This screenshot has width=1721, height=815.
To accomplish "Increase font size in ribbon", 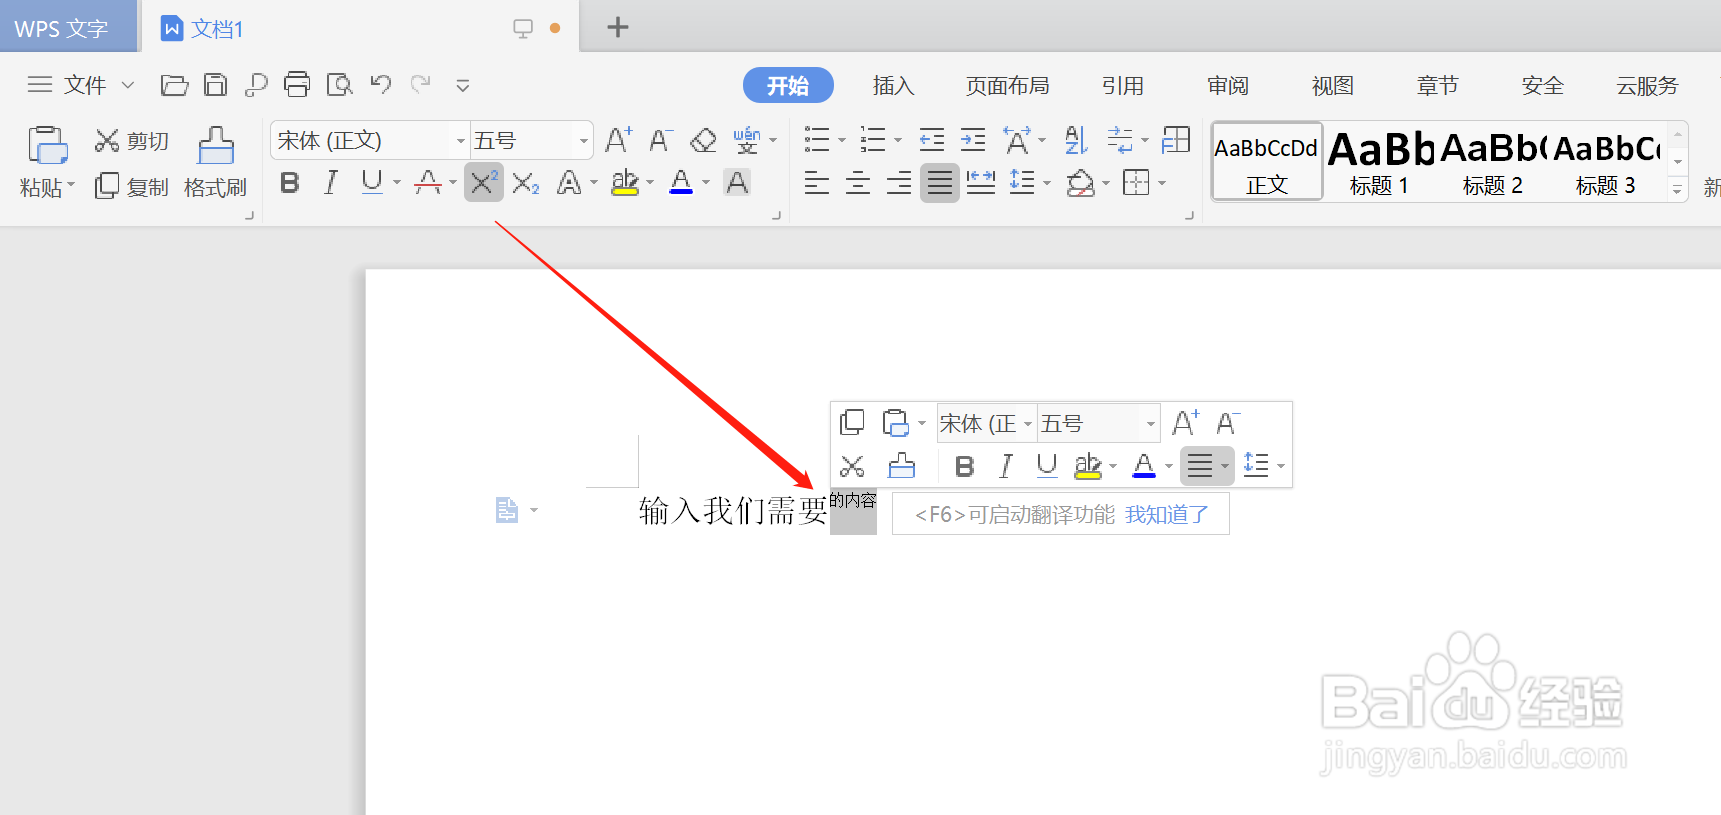I will [x=619, y=140].
